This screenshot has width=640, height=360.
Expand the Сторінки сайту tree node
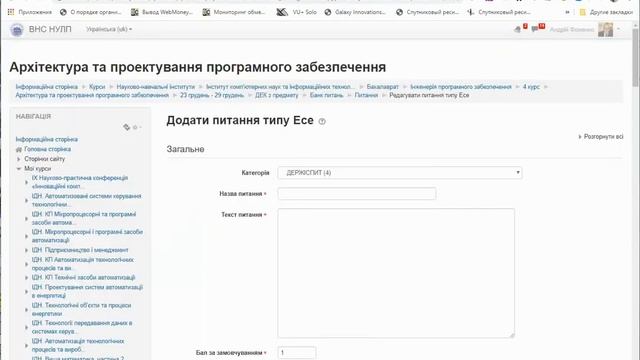tap(19, 159)
